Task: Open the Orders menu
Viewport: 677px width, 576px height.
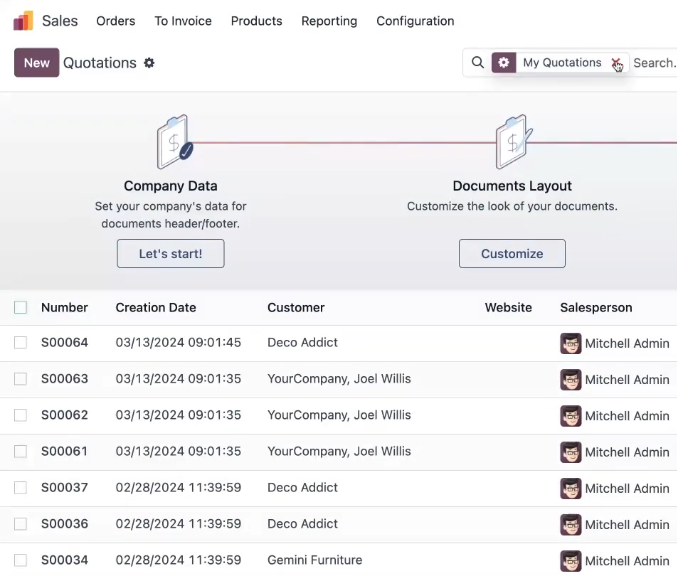Action: 116,21
